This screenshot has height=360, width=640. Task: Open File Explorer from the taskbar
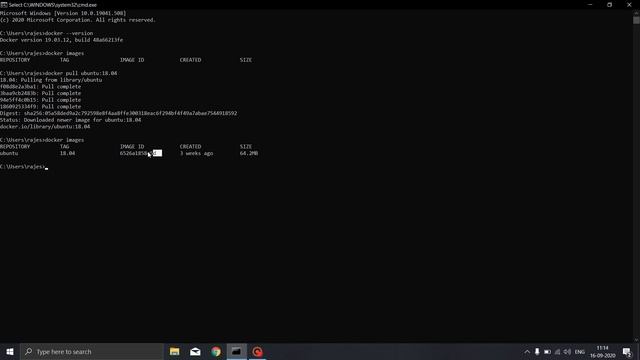[174, 351]
